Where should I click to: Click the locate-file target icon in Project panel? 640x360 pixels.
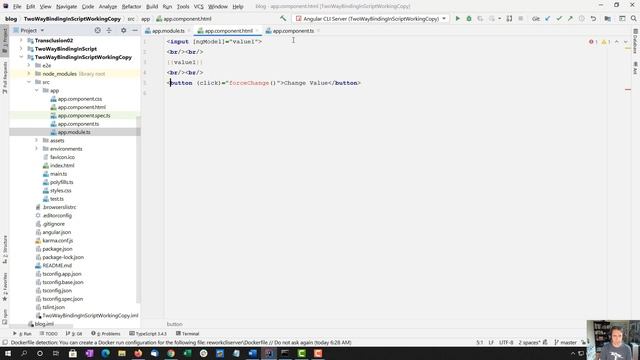(x=98, y=31)
